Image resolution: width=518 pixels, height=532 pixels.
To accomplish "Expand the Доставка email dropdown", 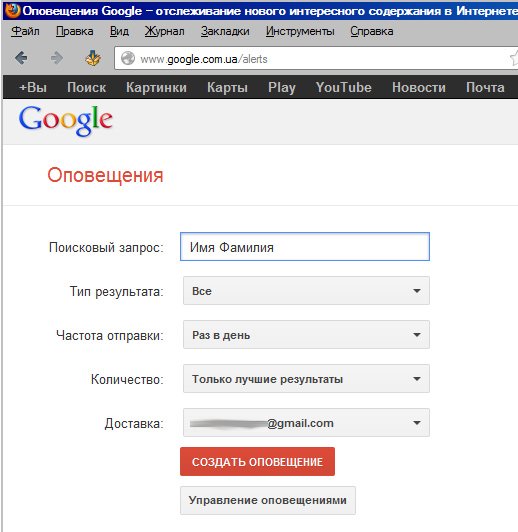I will 306,422.
